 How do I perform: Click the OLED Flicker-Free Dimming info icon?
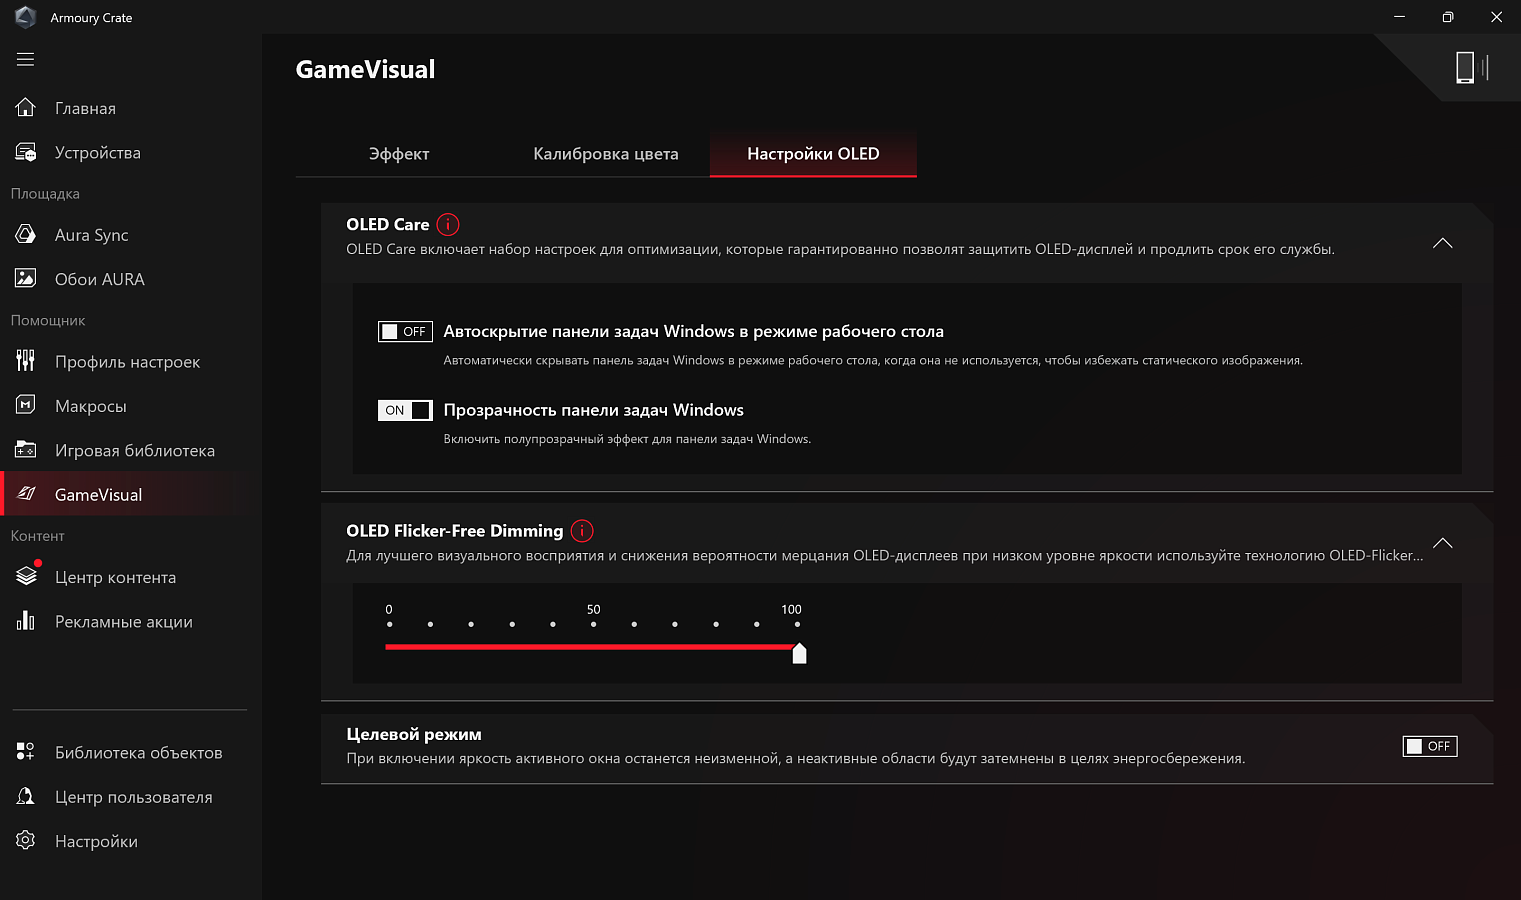coord(582,530)
